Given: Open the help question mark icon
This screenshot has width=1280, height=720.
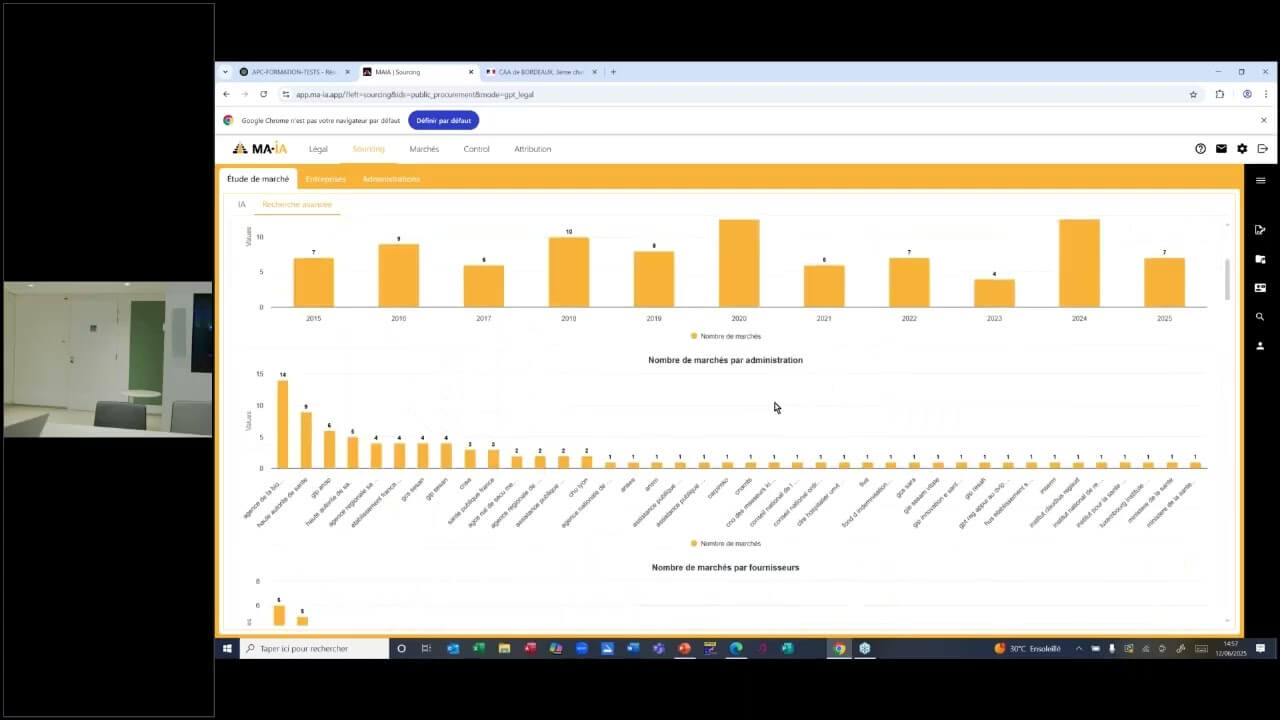Looking at the screenshot, I should 1200,149.
